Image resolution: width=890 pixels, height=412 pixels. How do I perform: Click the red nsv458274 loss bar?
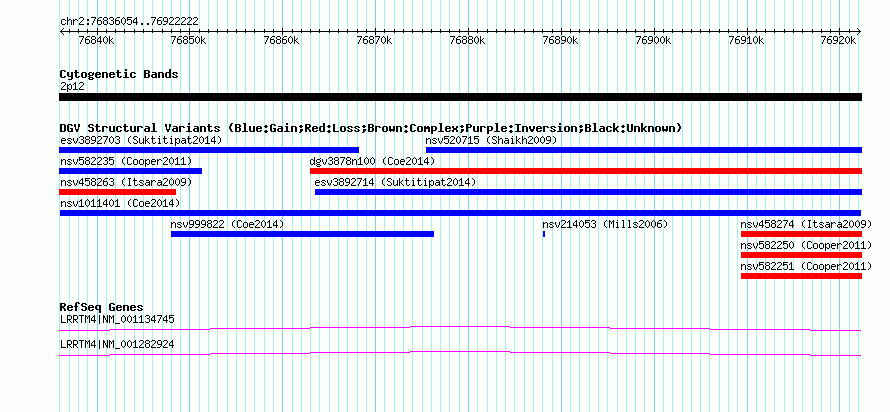tap(801, 234)
